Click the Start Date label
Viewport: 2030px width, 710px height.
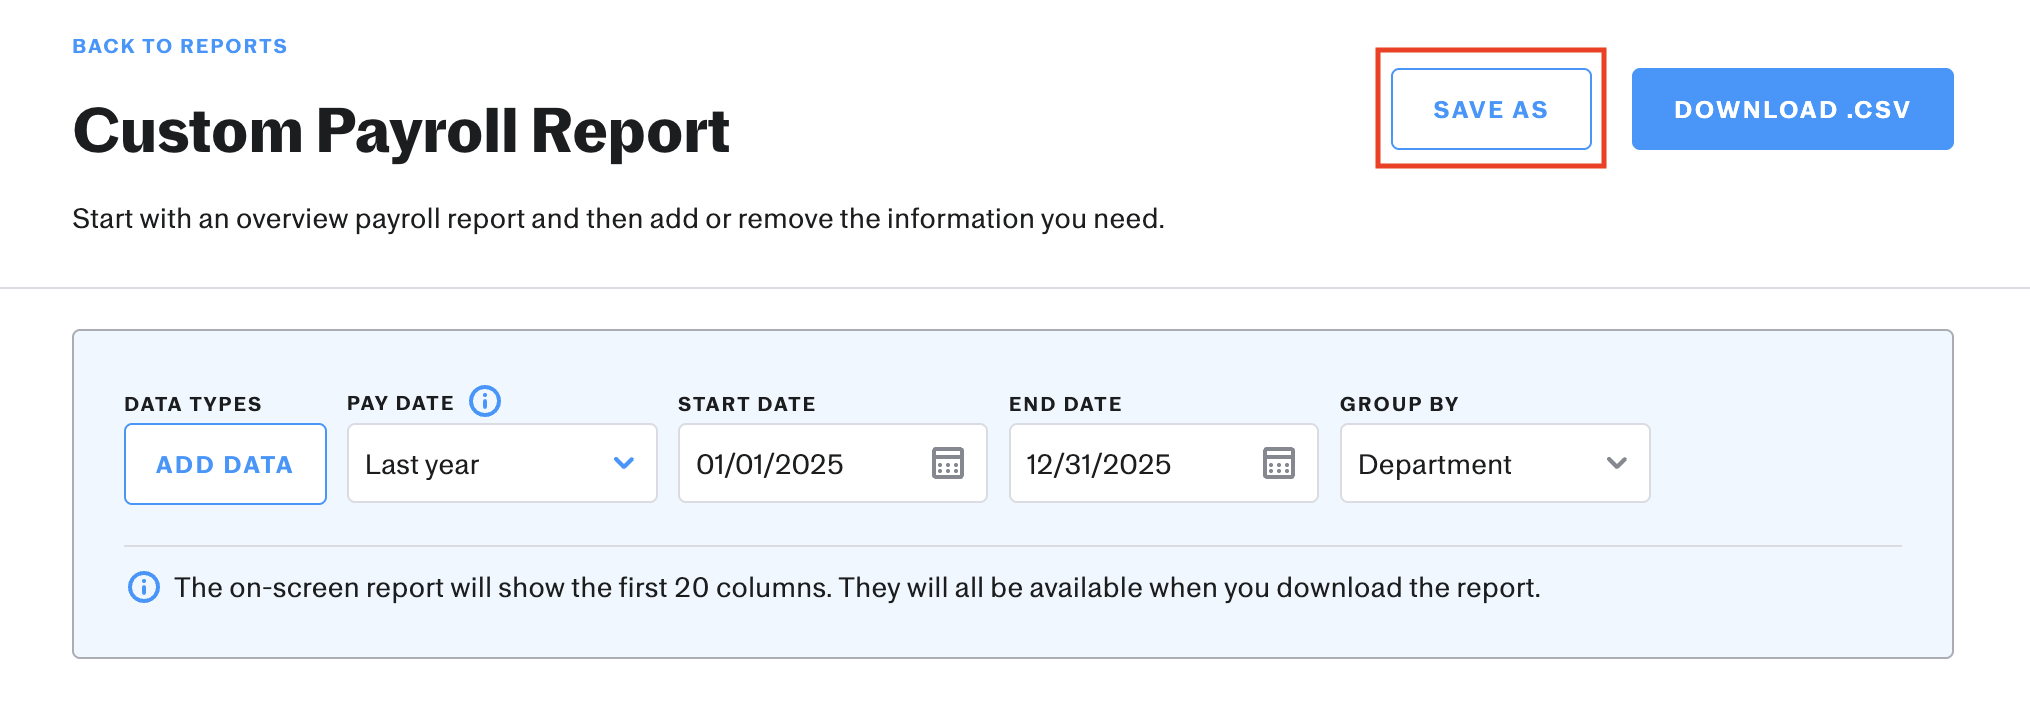746,404
